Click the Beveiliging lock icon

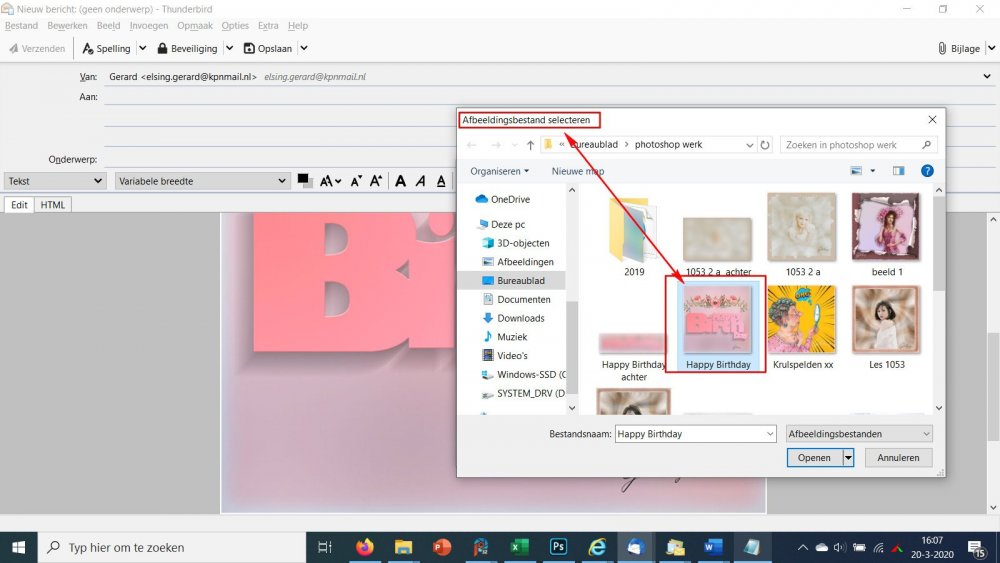point(162,48)
